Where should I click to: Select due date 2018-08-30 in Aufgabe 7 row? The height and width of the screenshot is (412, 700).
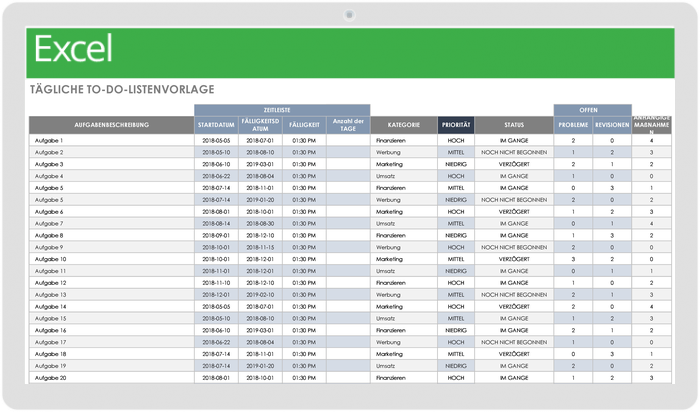tap(260, 224)
